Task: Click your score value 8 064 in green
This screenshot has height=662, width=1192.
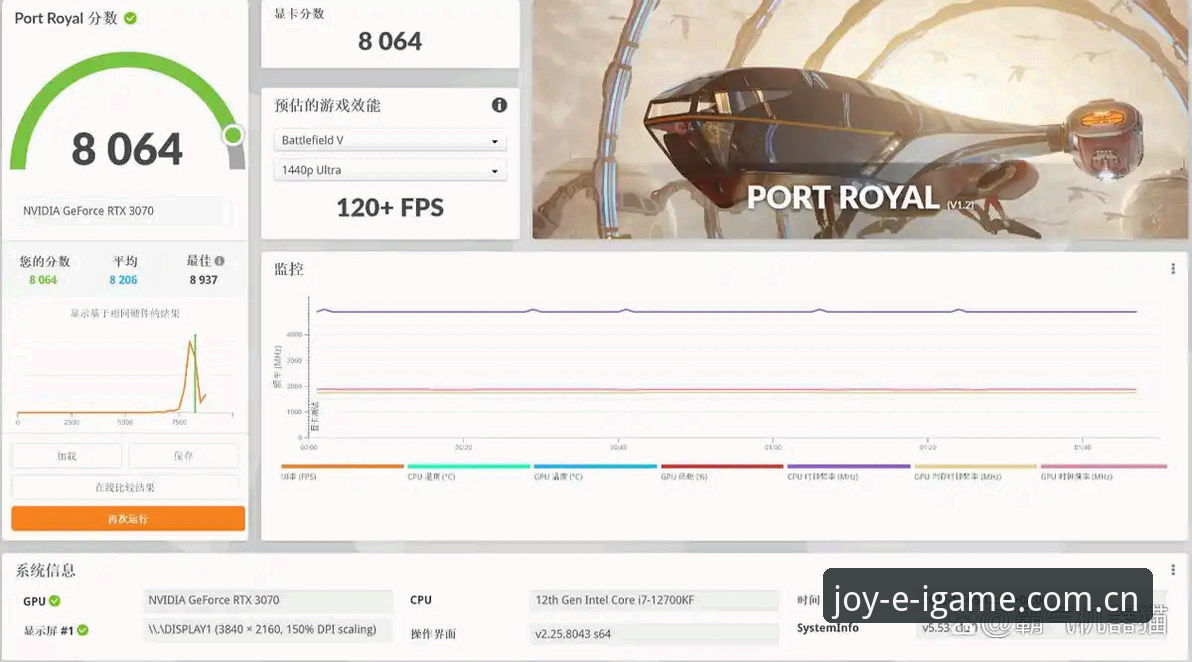Action: (x=43, y=280)
